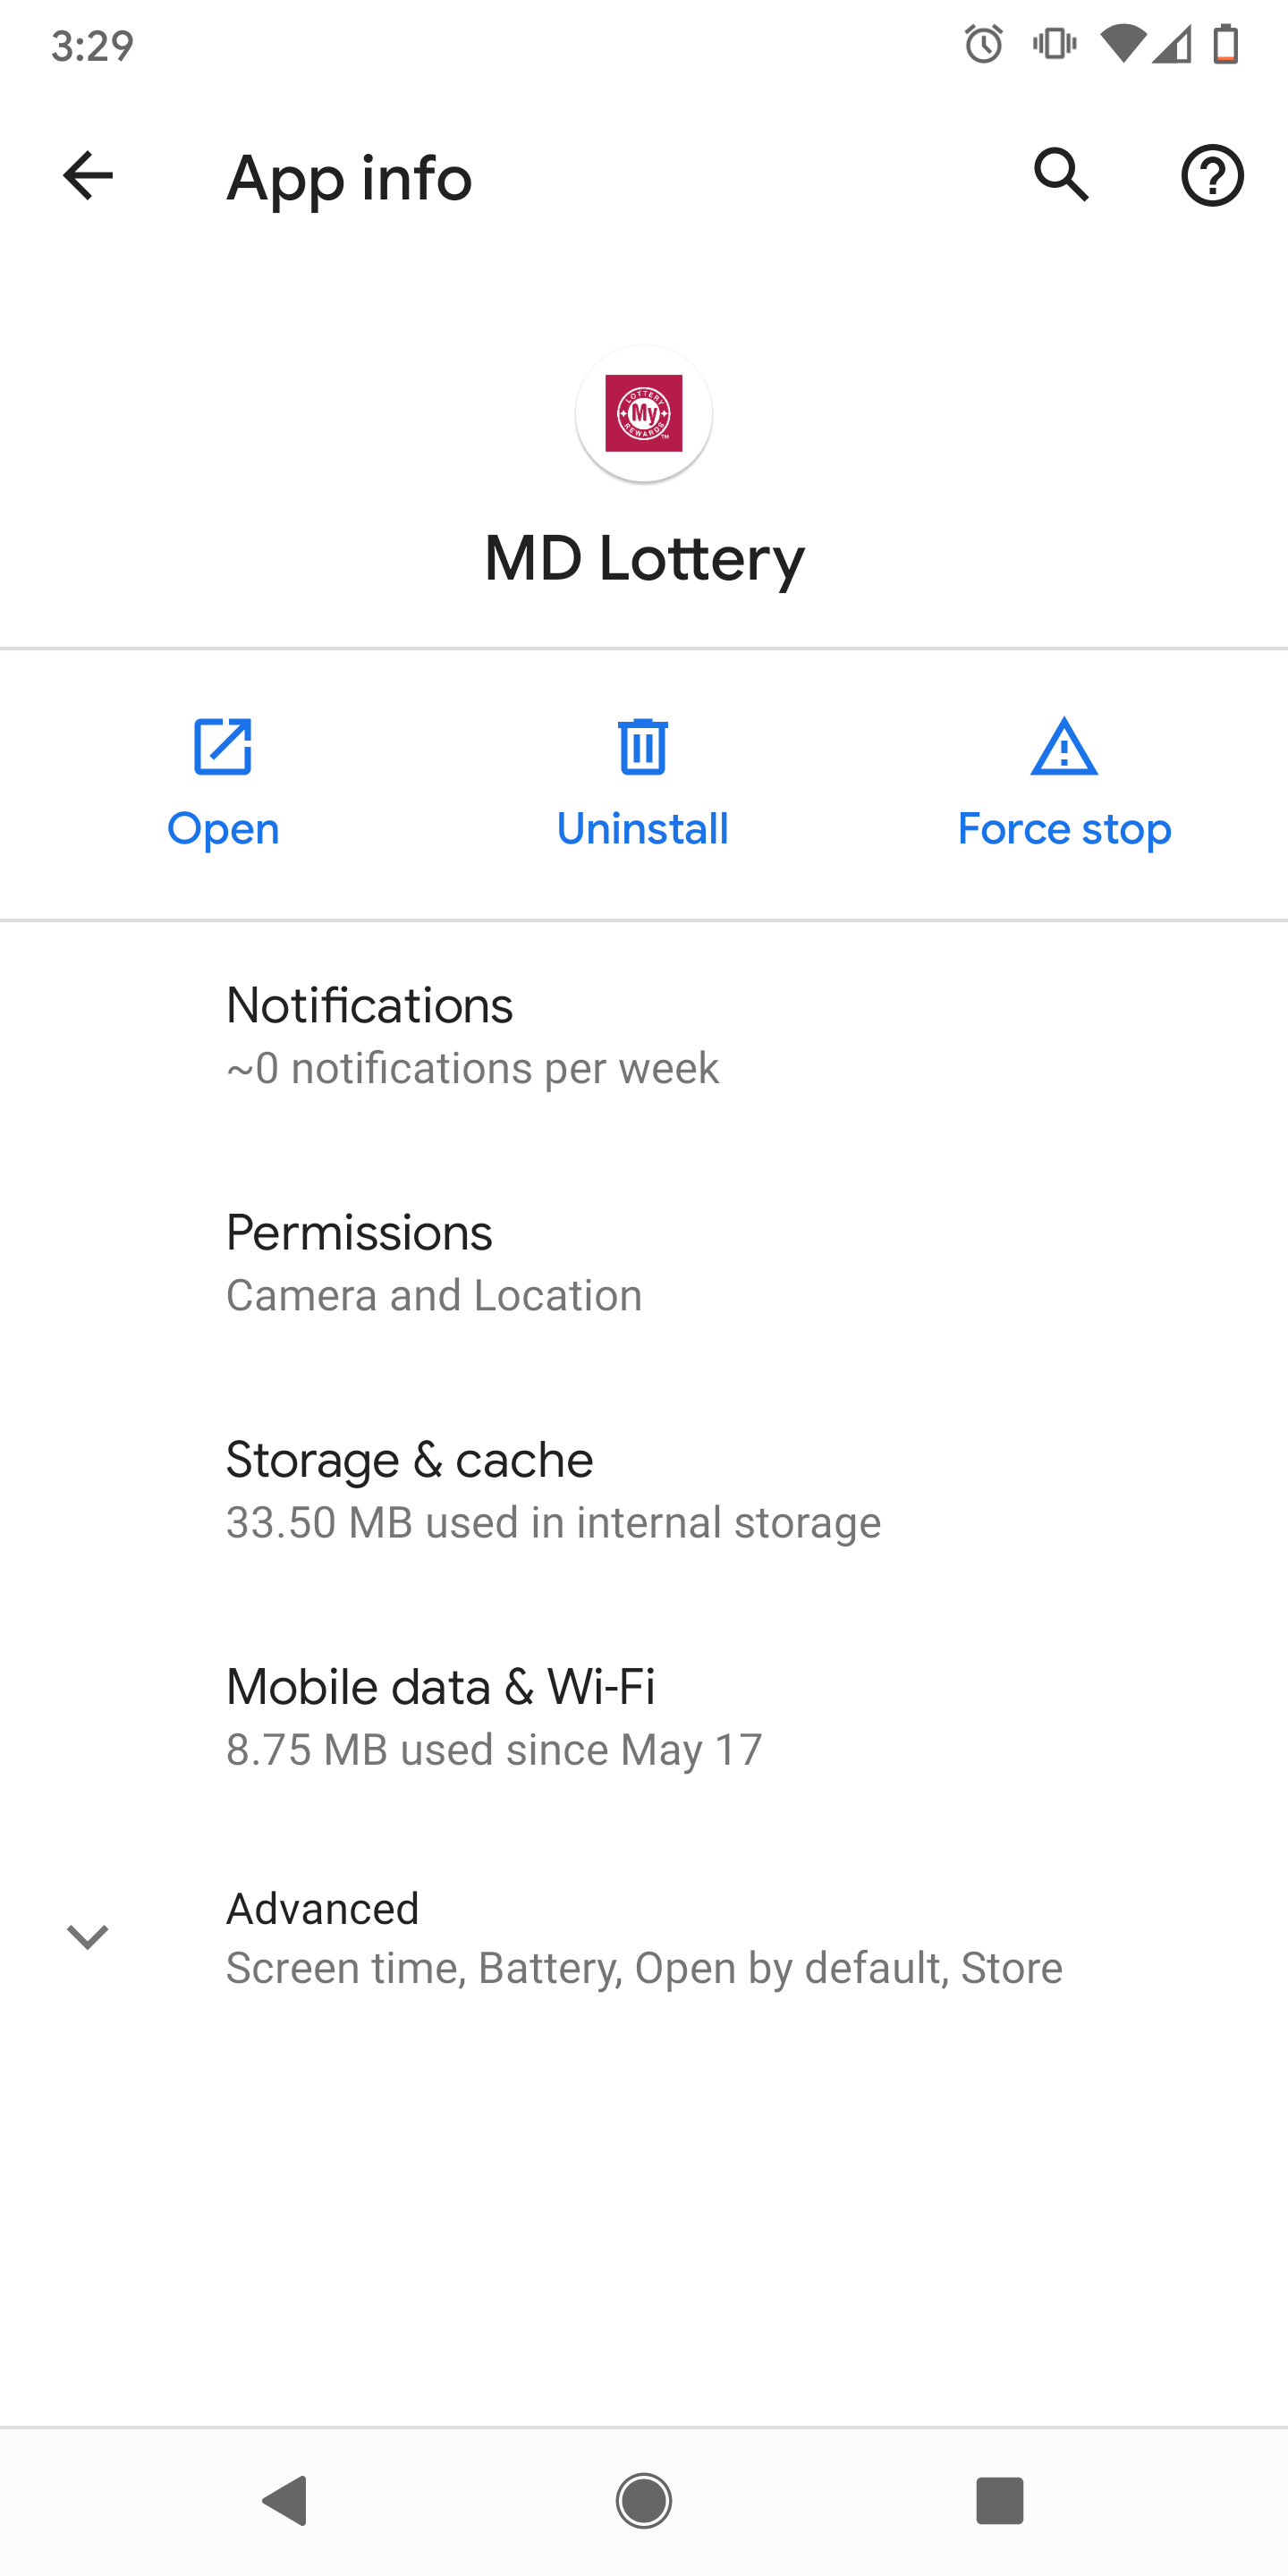Image resolution: width=1288 pixels, height=2576 pixels.
Task: Tap the Uninstall trash can icon
Action: pyautogui.click(x=643, y=747)
